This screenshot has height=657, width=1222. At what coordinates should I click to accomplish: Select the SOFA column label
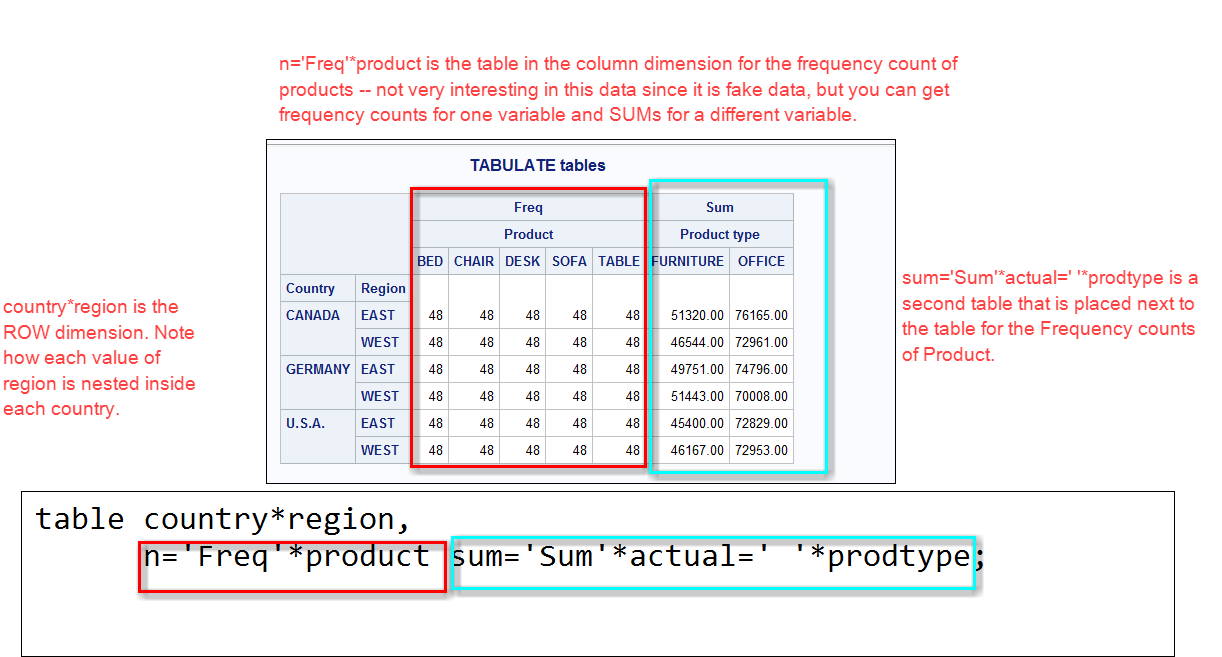click(x=568, y=261)
